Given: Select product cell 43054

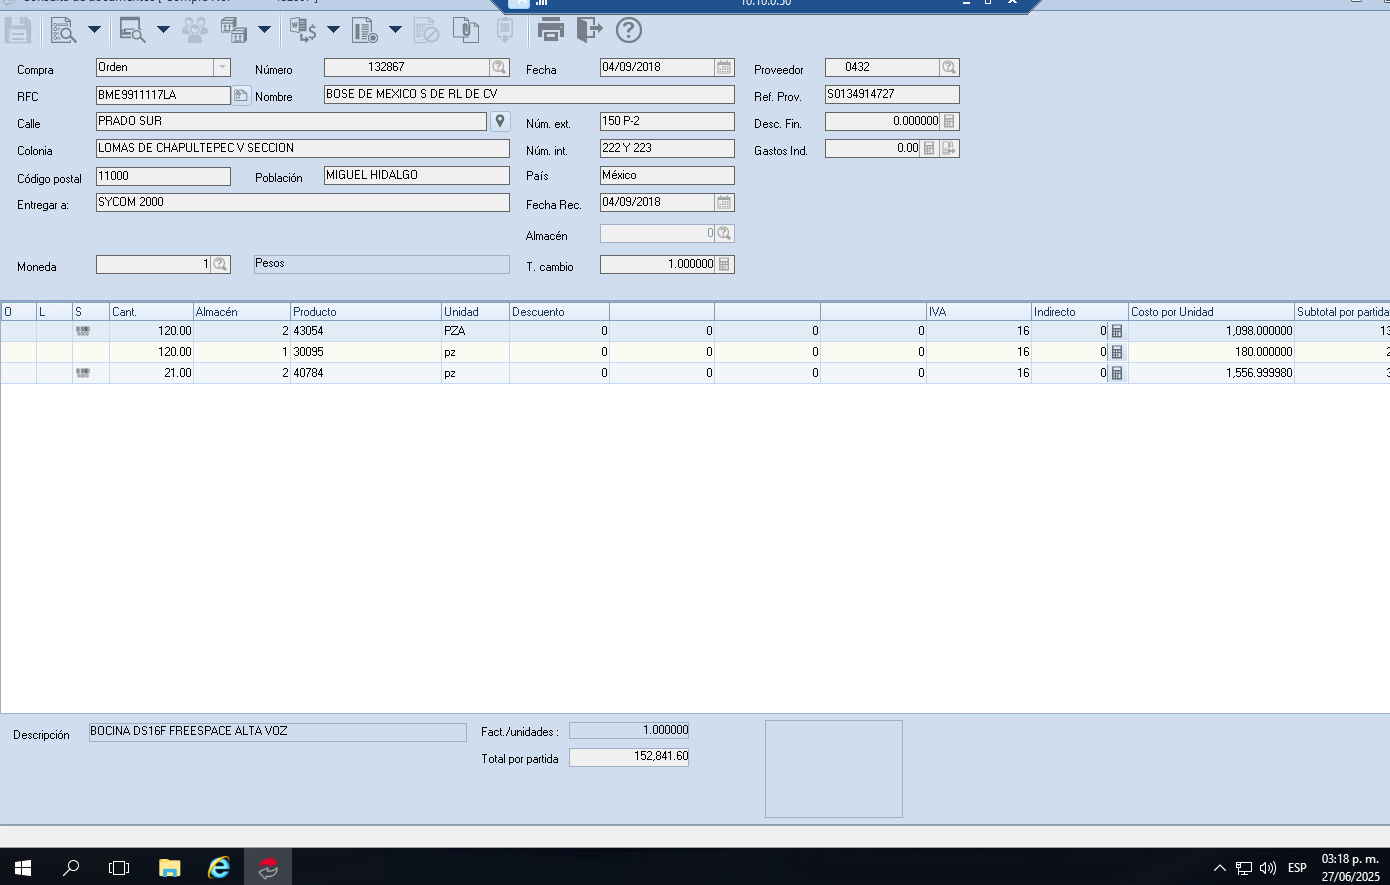Looking at the screenshot, I should click(365, 331).
